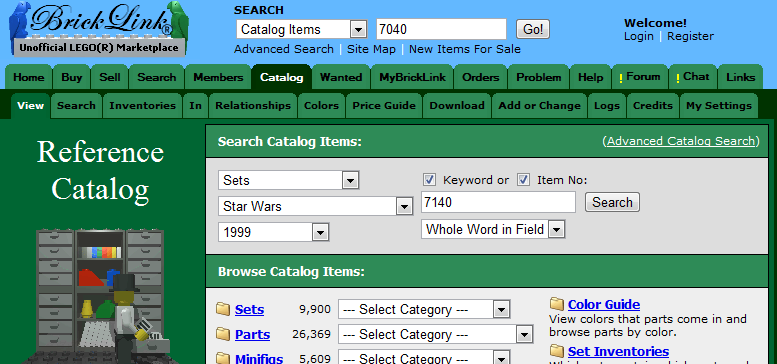The height and width of the screenshot is (364, 777).
Task: Open the Problem tab
Action: (539, 77)
